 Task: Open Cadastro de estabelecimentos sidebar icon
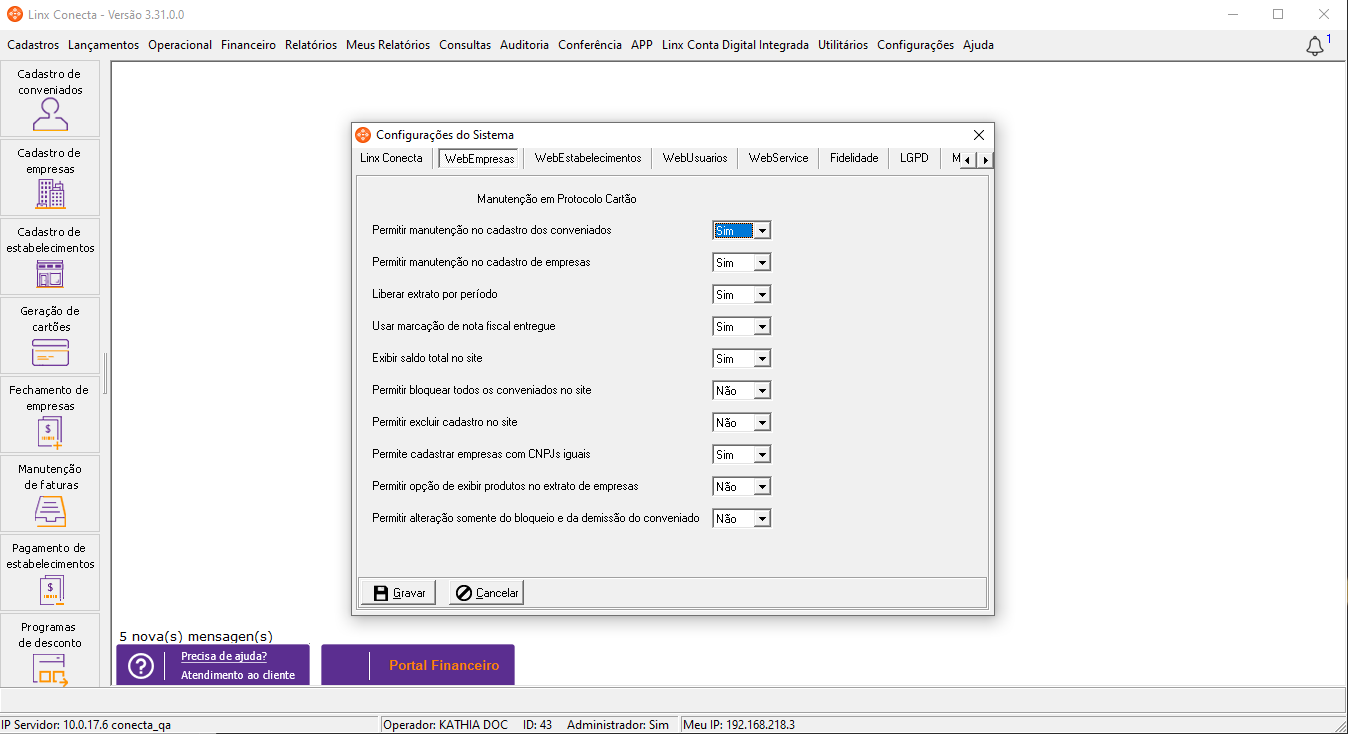(x=50, y=257)
